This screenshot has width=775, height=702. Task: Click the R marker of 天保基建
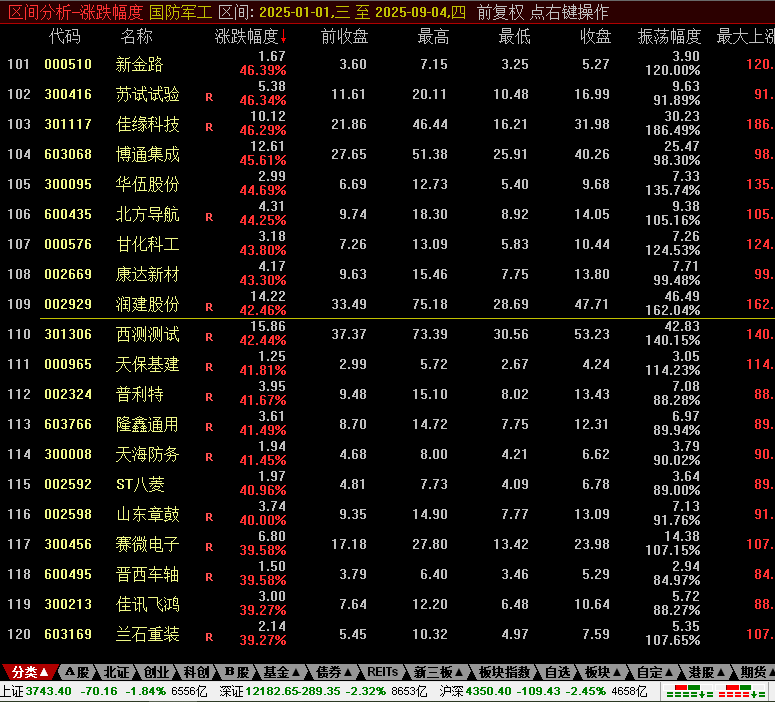tap(209, 367)
